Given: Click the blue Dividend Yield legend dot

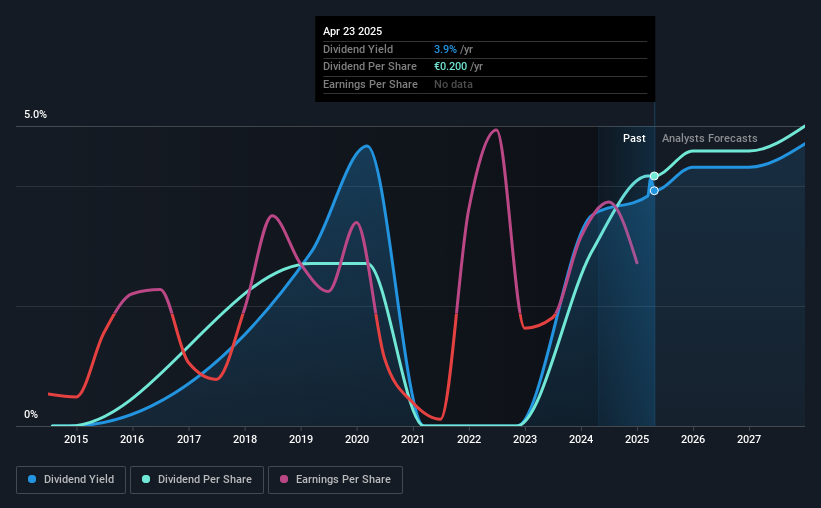Looking at the screenshot, I should [x=32, y=479].
